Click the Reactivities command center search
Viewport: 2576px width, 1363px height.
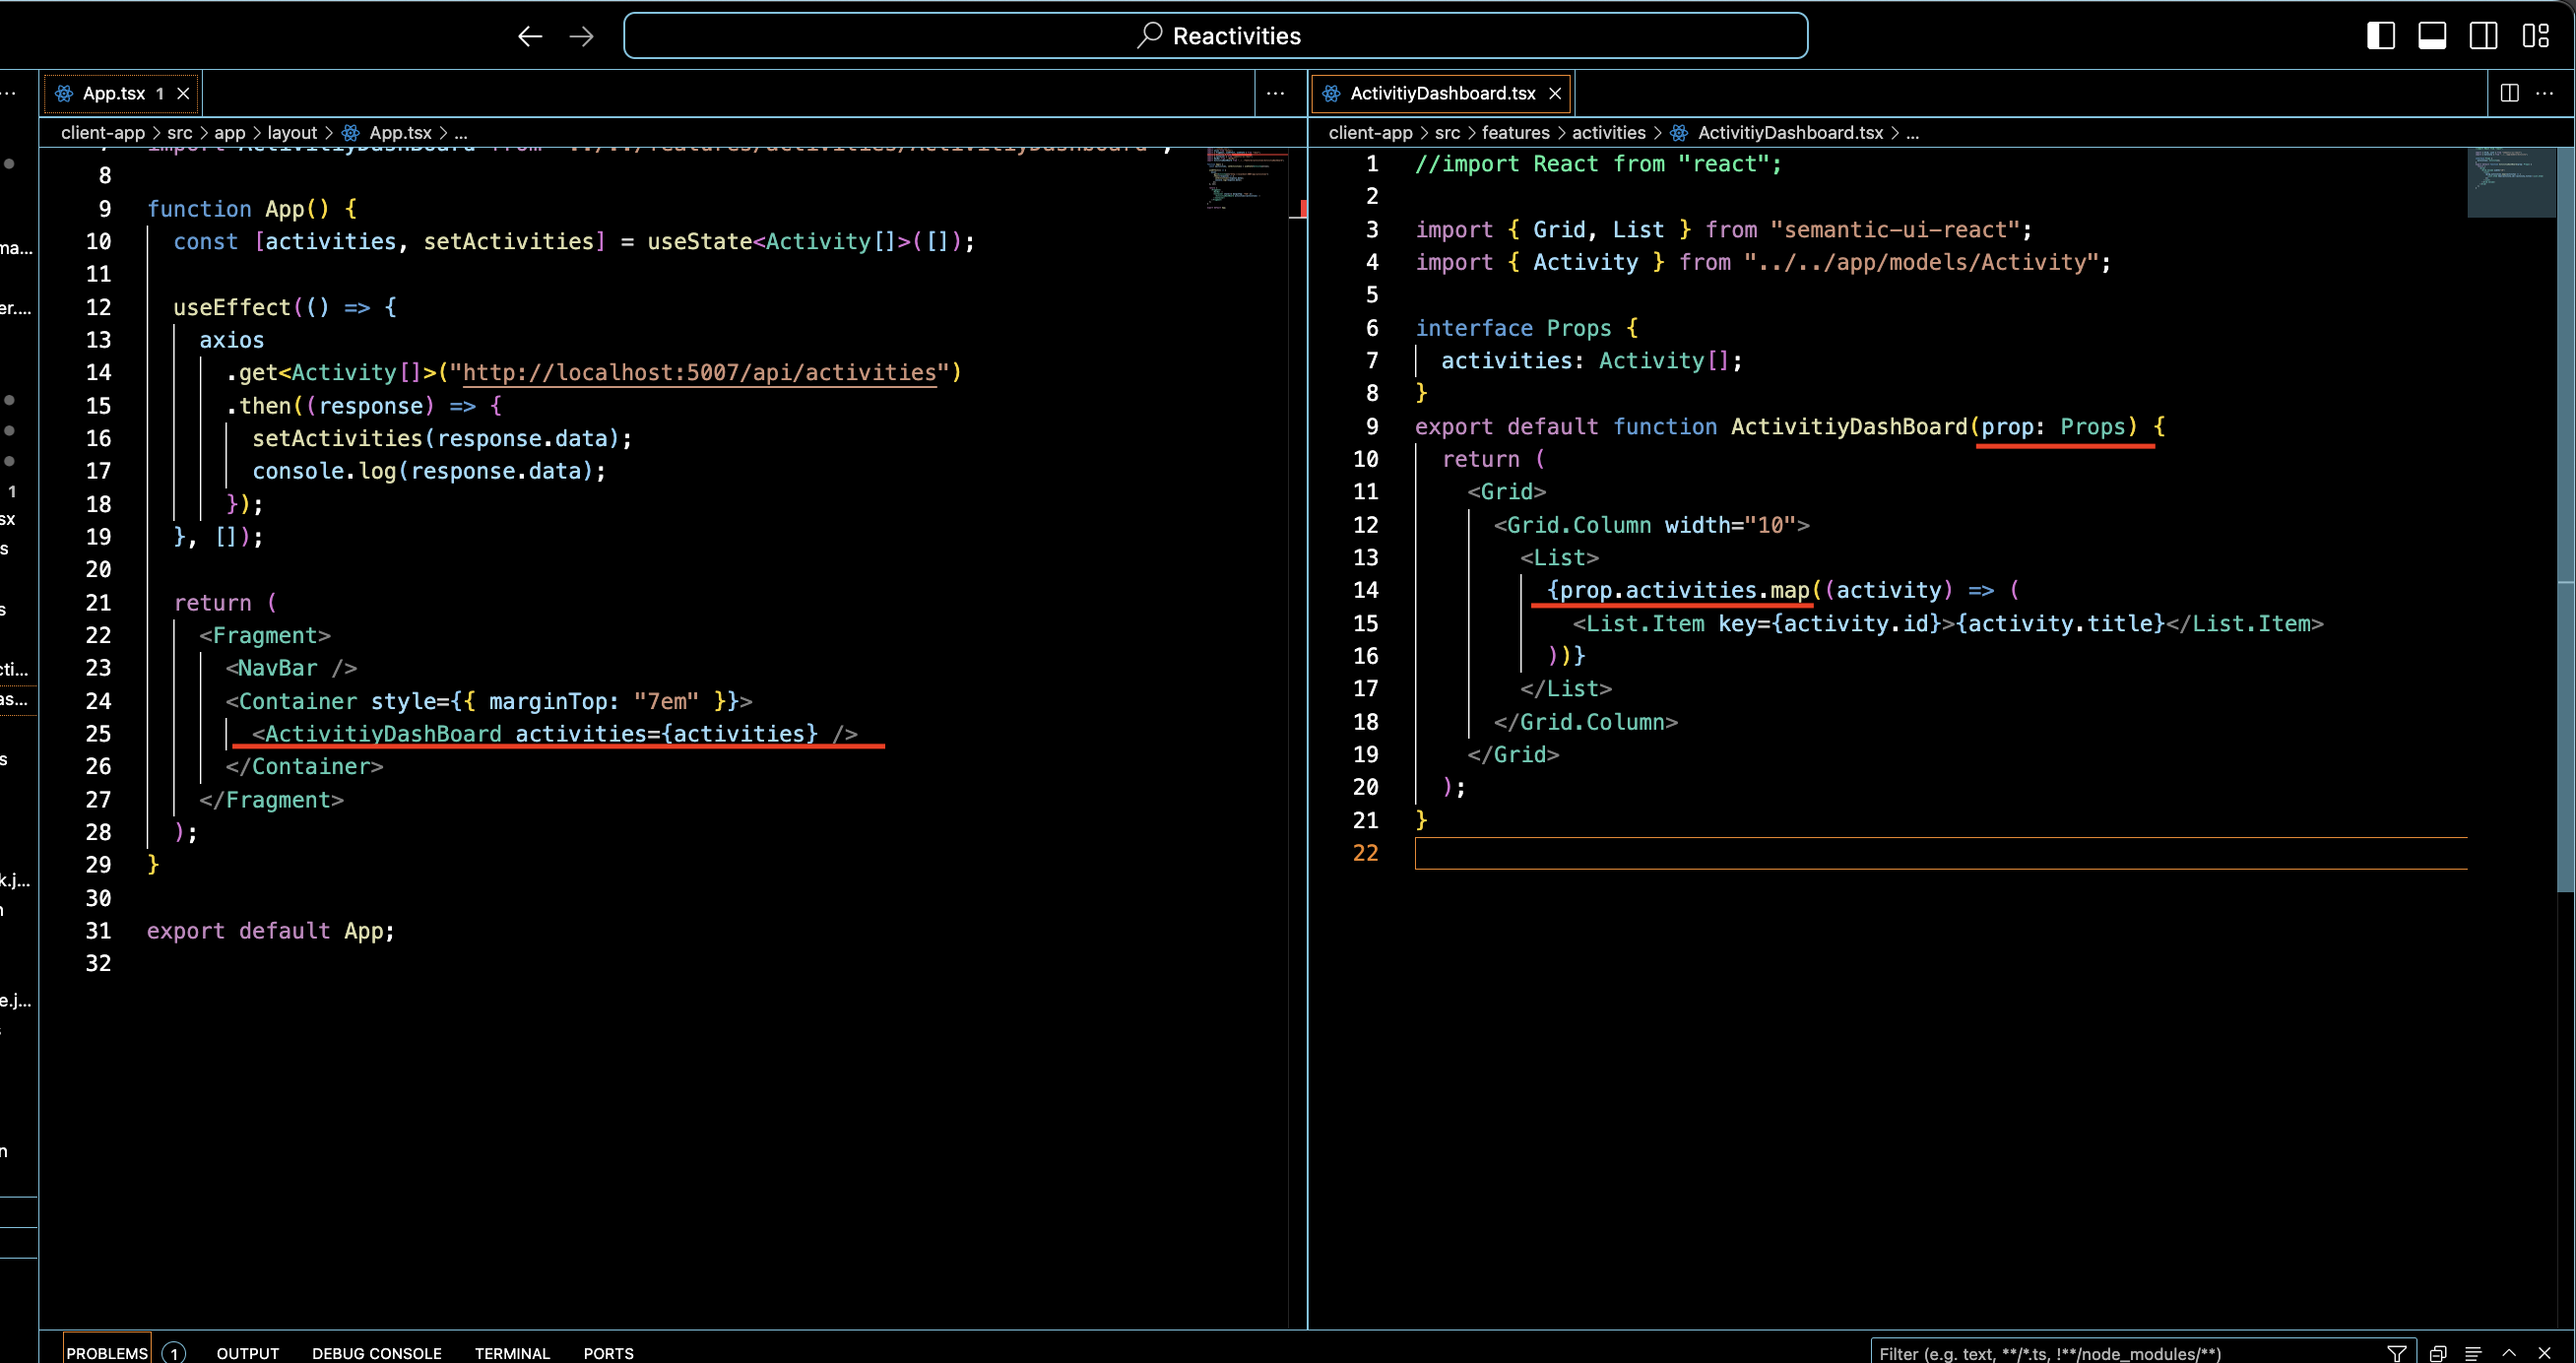coord(1215,36)
